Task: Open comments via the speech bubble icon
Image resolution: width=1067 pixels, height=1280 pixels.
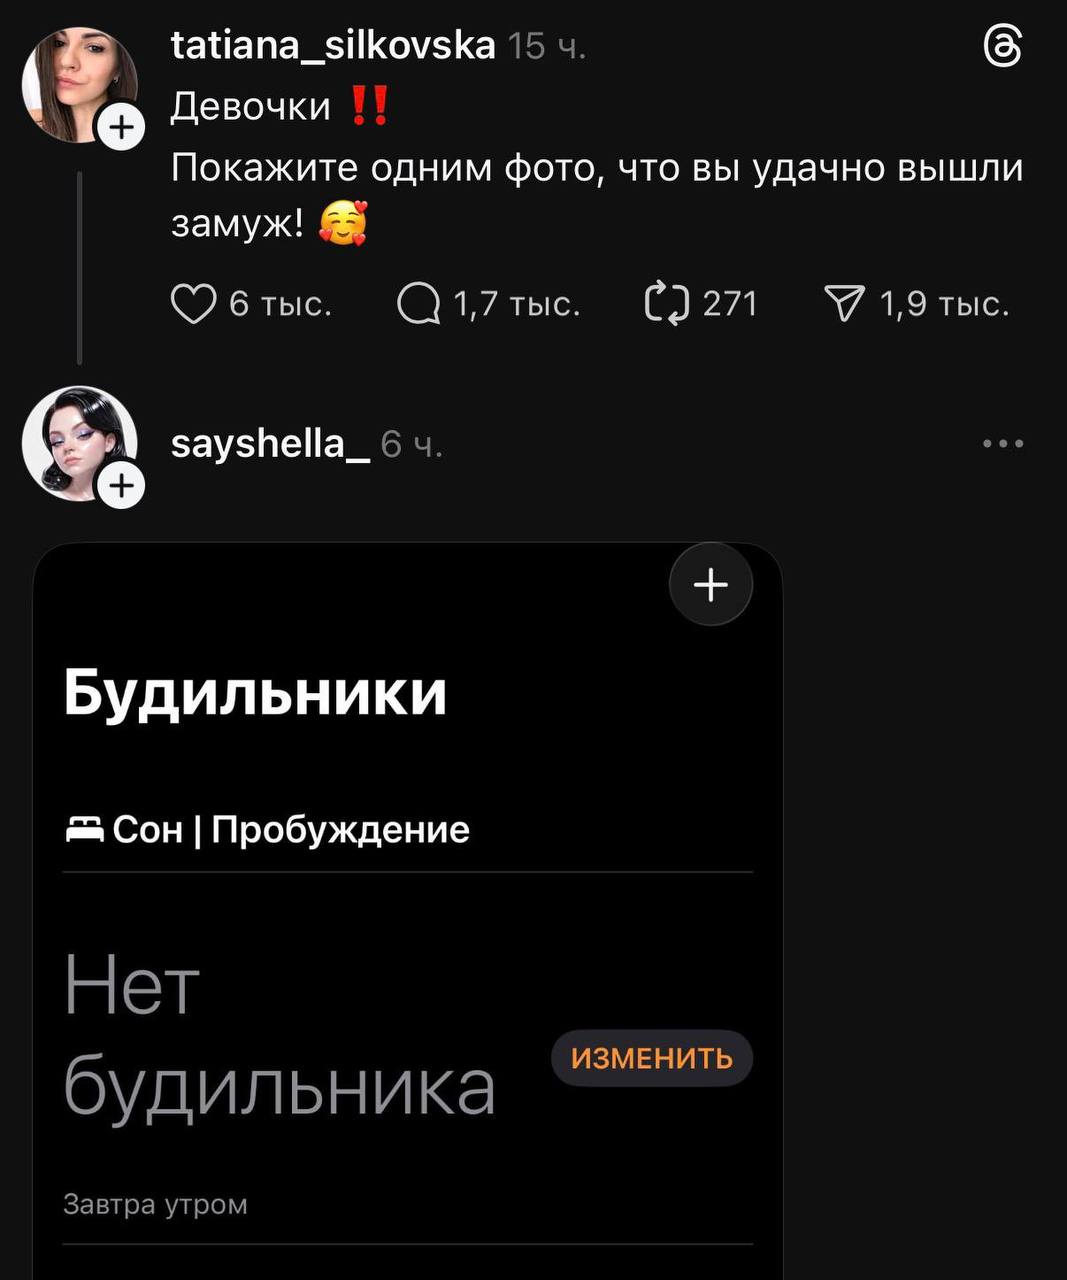Action: 418,304
